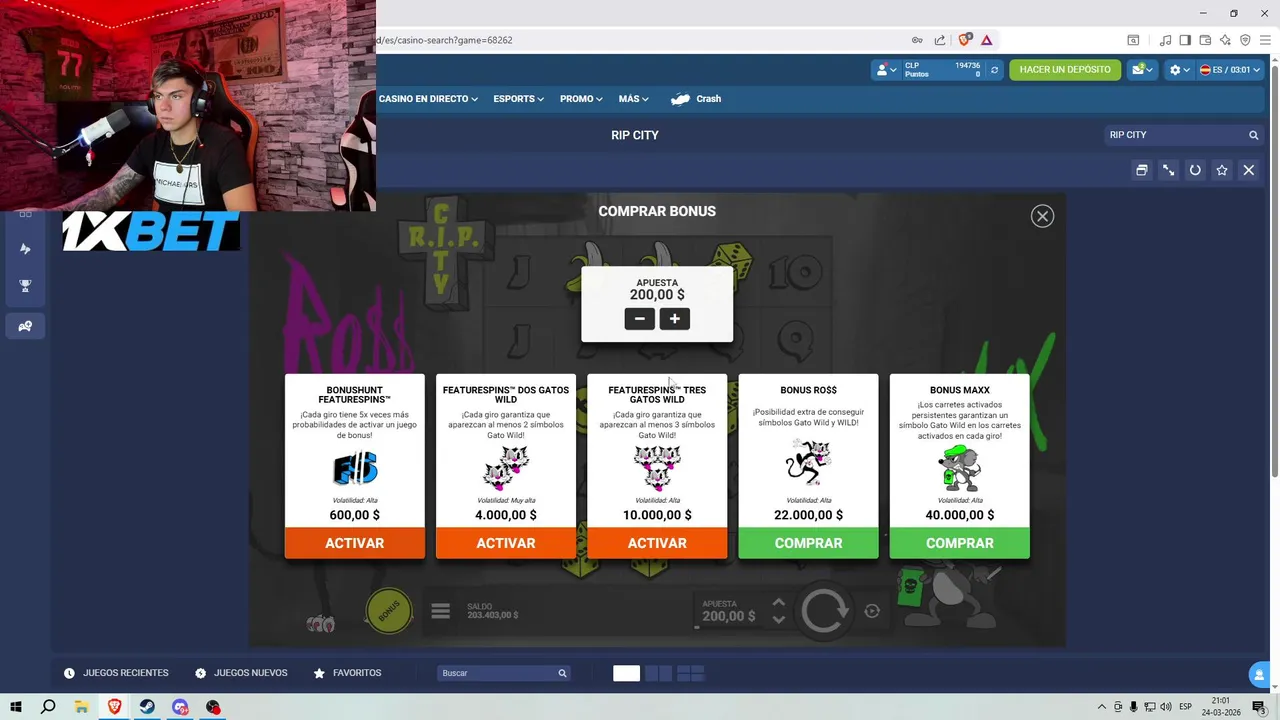Image resolution: width=1280 pixels, height=720 pixels.
Task: Click the Bonus Maxx green-cap character image
Action: point(960,468)
